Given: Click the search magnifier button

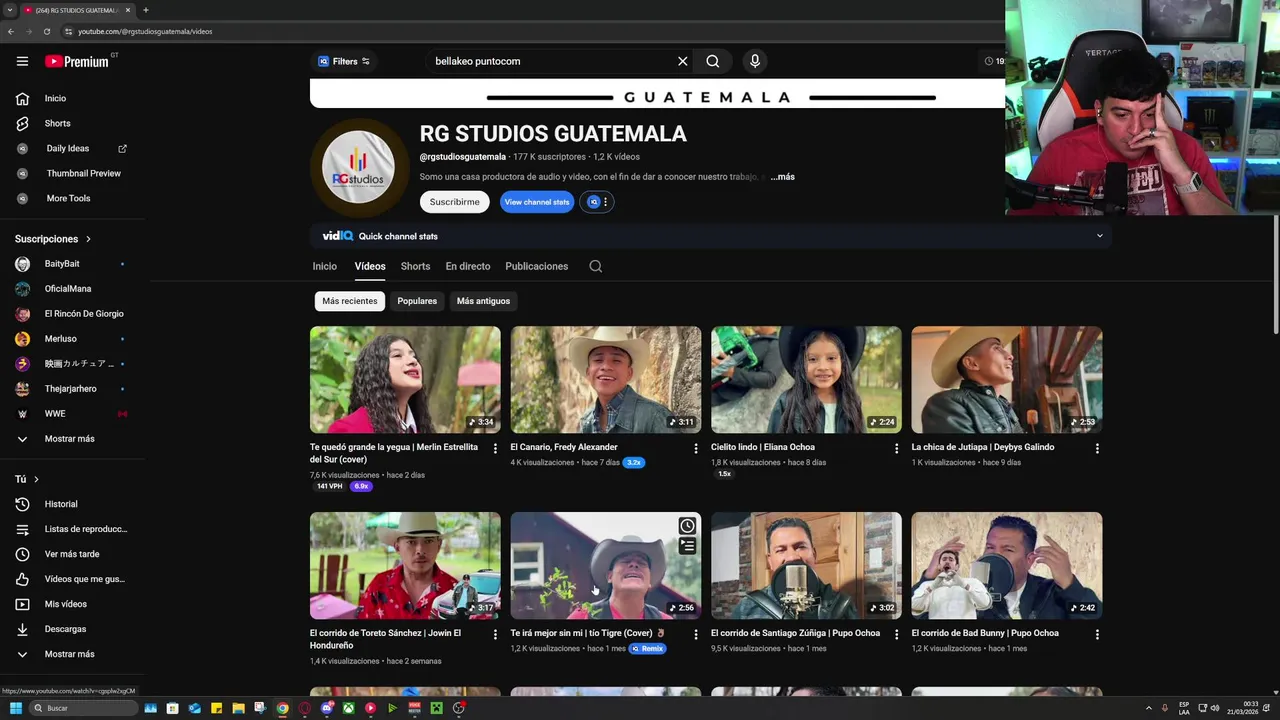Looking at the screenshot, I should [713, 61].
